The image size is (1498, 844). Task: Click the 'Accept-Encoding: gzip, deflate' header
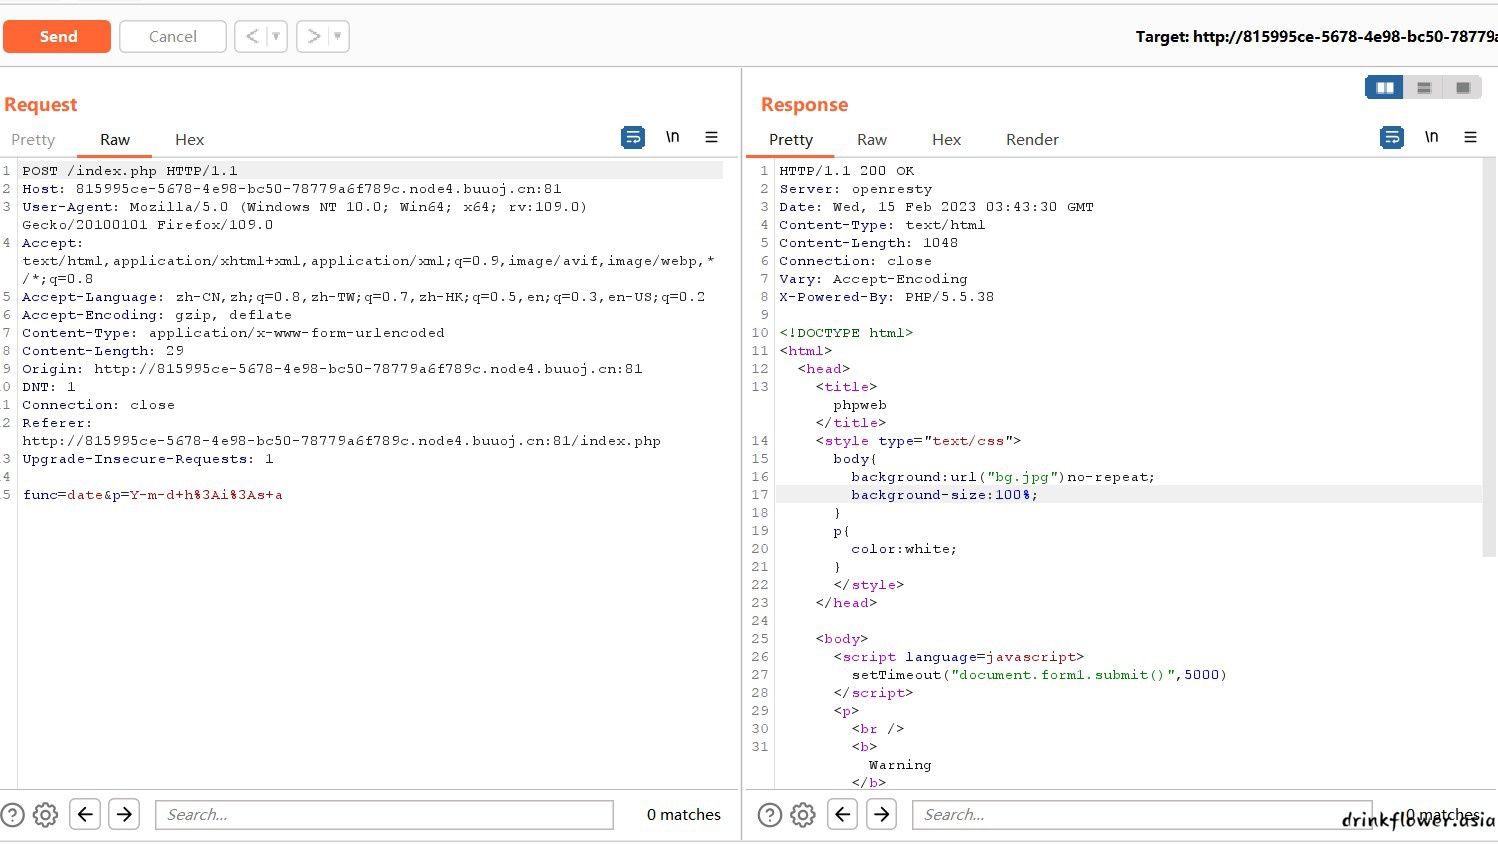157,315
